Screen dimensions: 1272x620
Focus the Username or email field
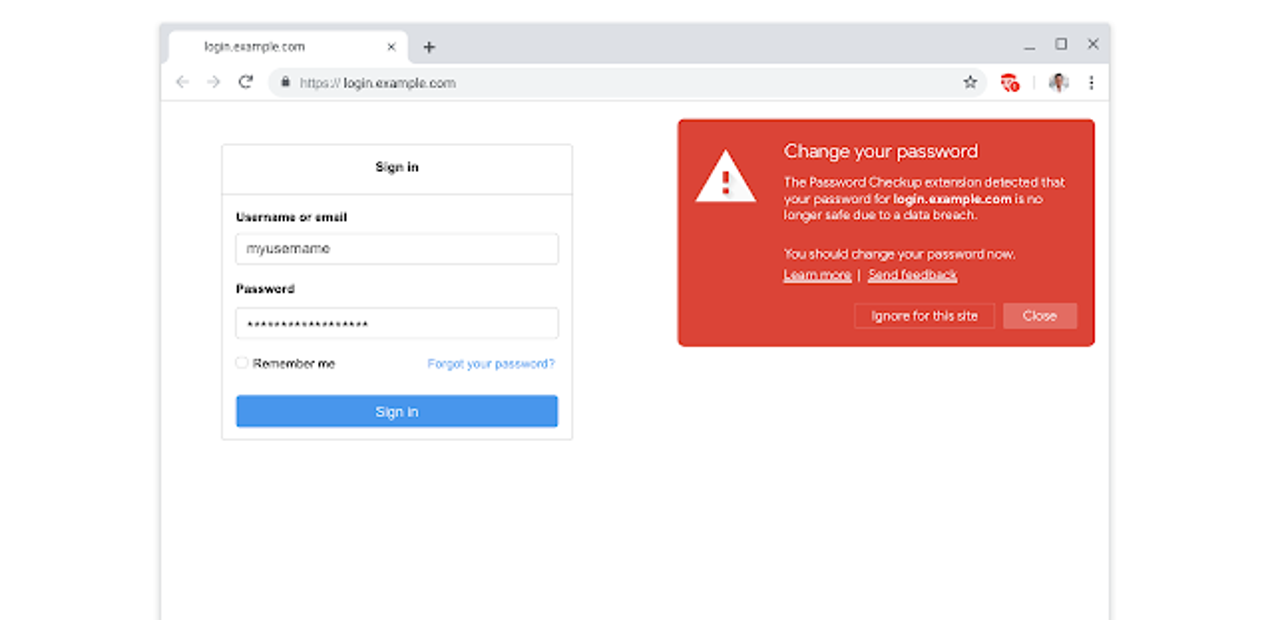click(397, 249)
